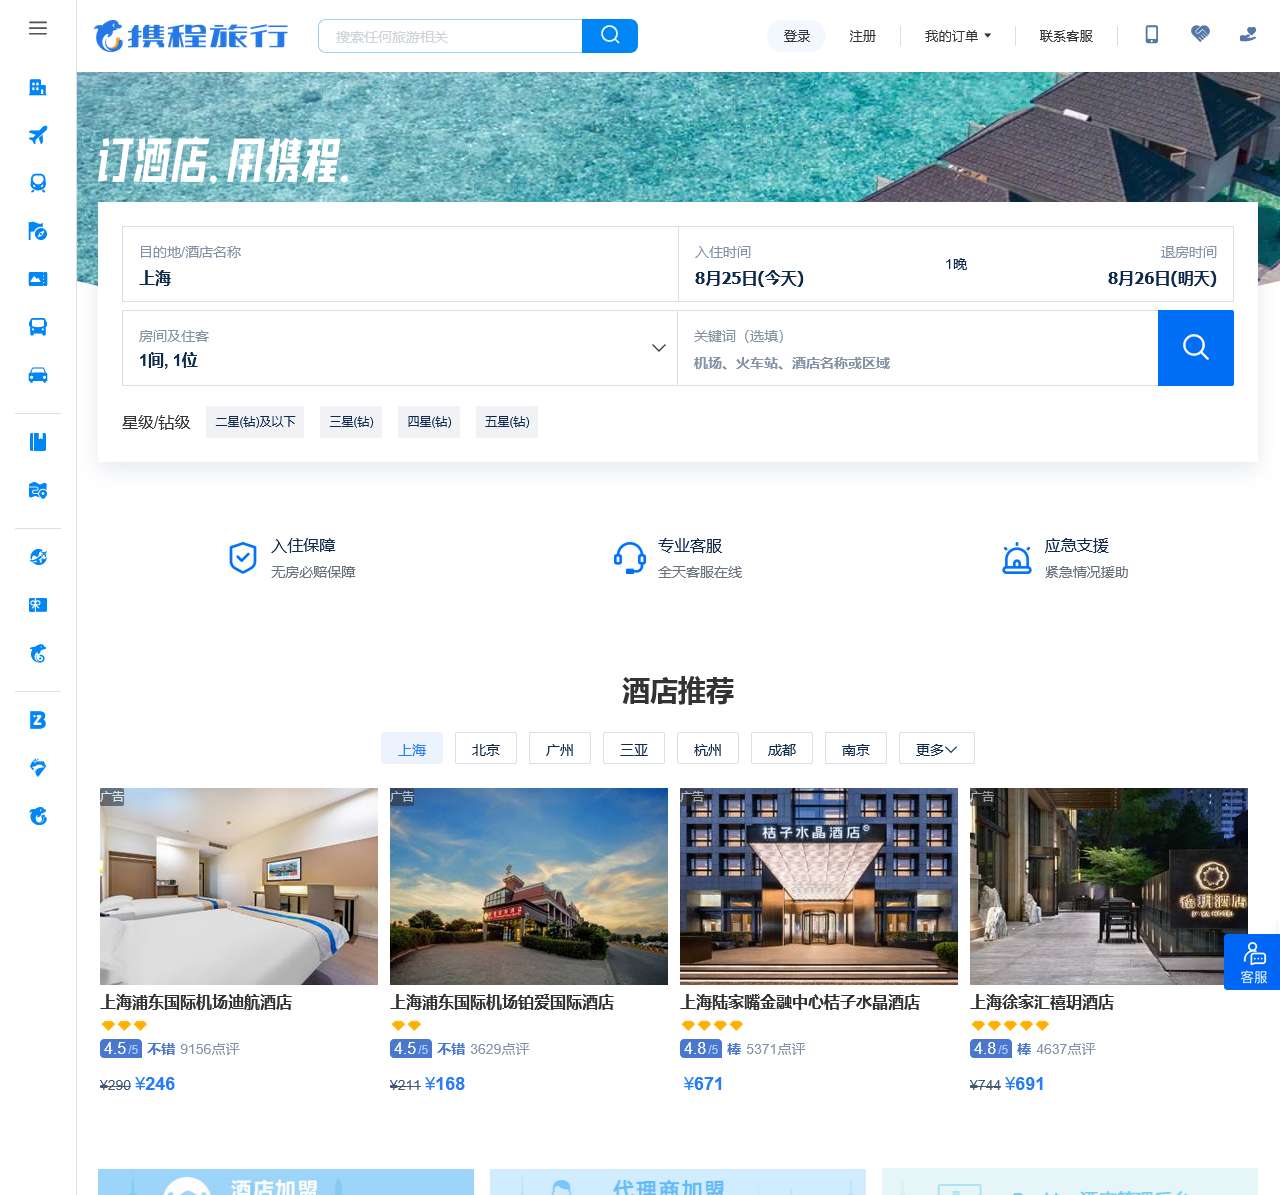The height and width of the screenshot is (1195, 1280).
Task: Click the hamburger menu icon top left
Action: point(38,28)
